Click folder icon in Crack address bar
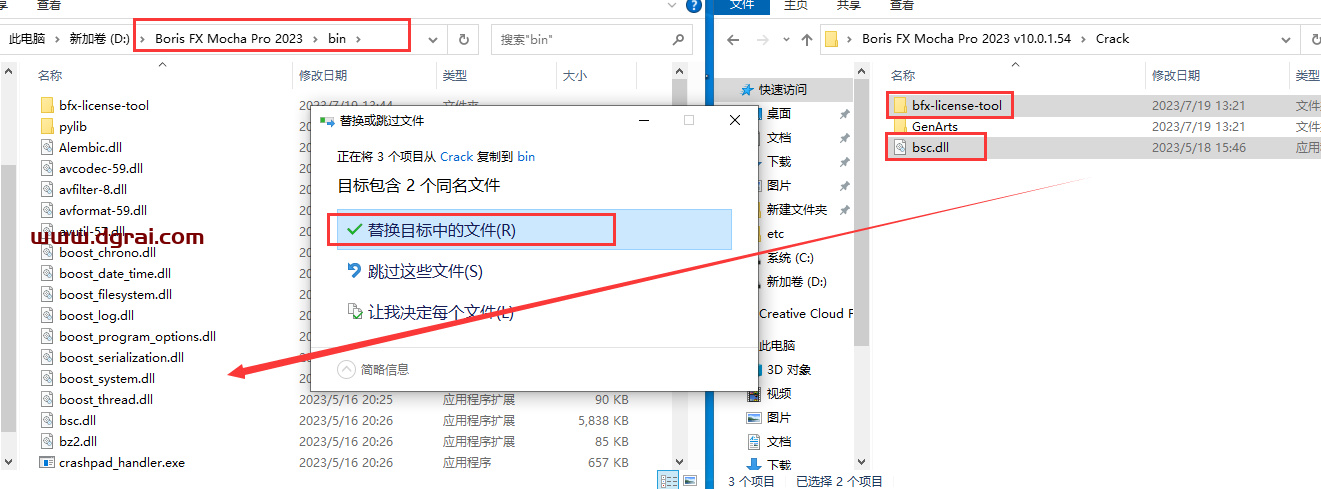Viewport: 1321px width, 489px height. point(831,39)
